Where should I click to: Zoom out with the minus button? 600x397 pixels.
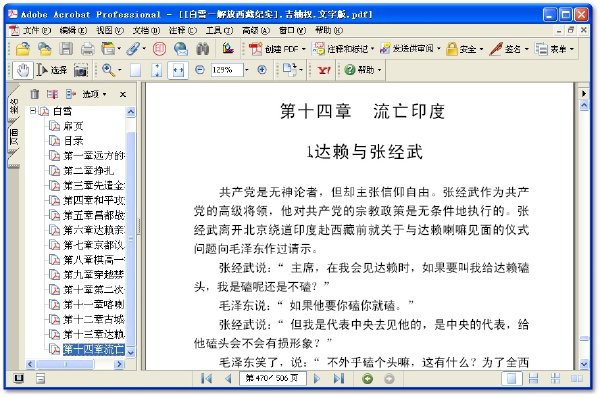coord(200,70)
